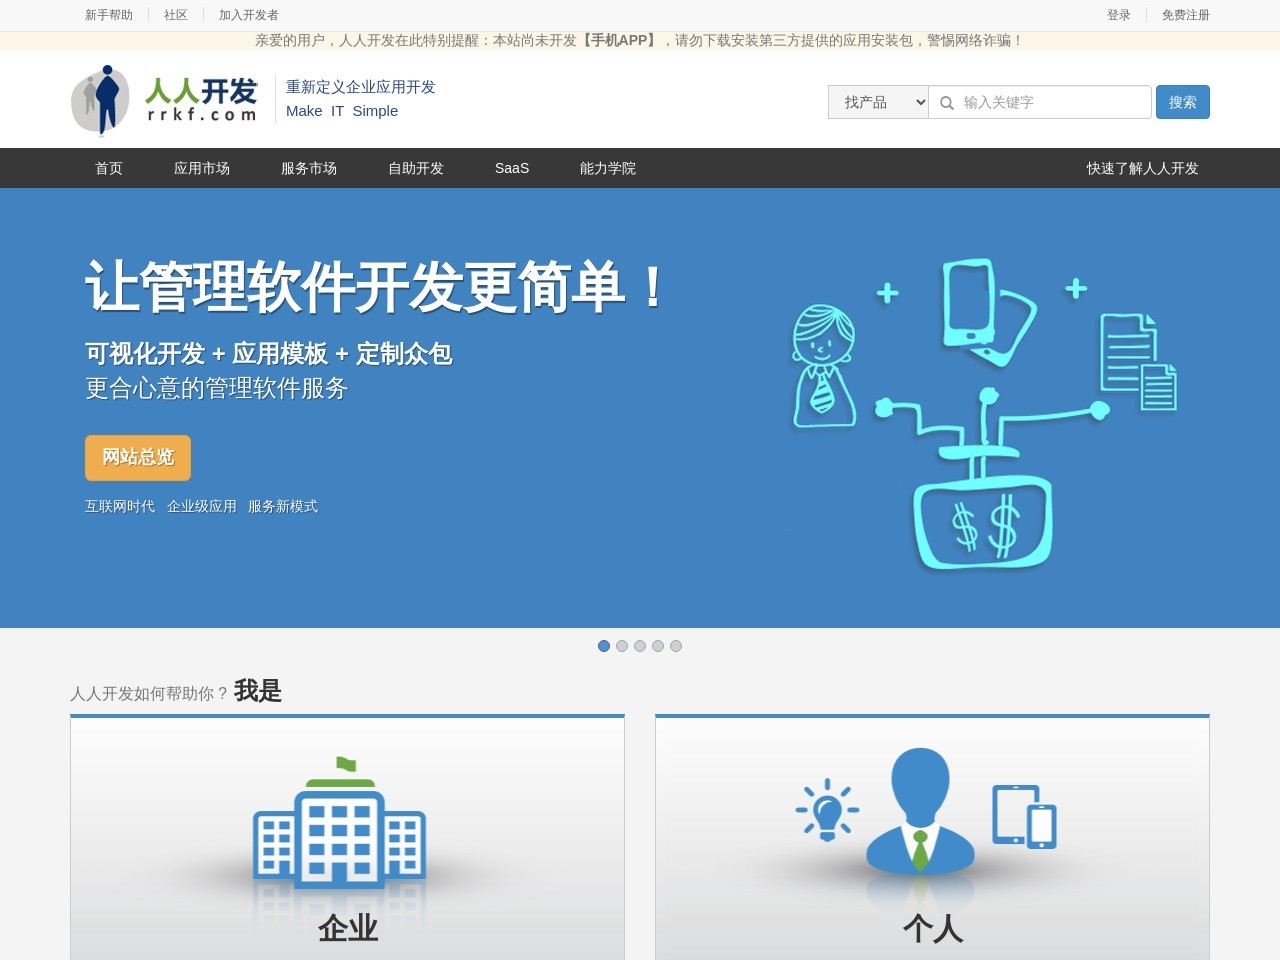The width and height of the screenshot is (1280, 960).
Task: Click the magnifier icon in search box
Action: click(x=946, y=103)
